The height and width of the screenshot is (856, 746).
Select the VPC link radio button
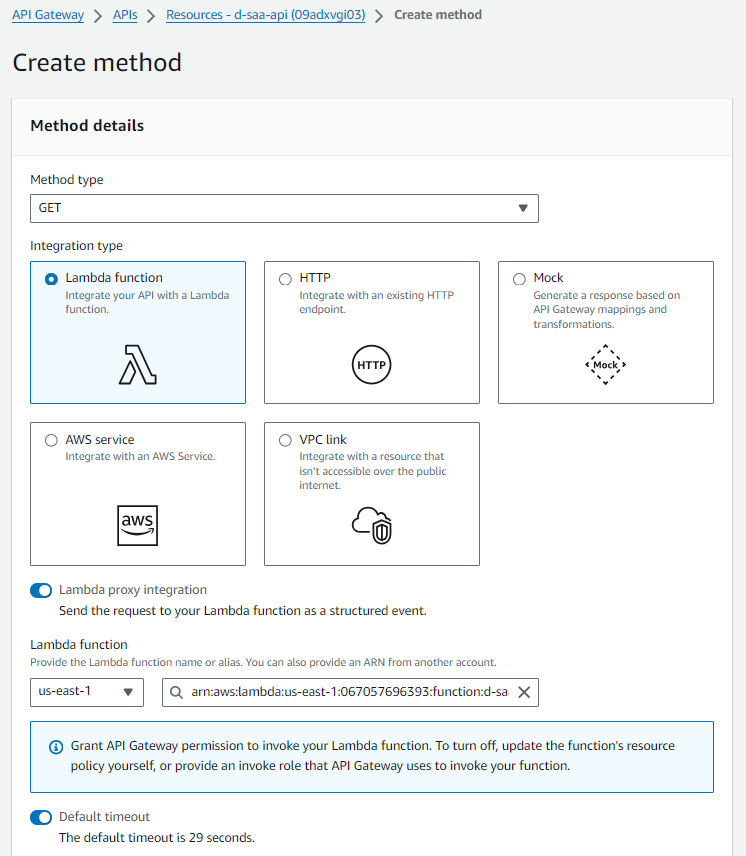(285, 440)
